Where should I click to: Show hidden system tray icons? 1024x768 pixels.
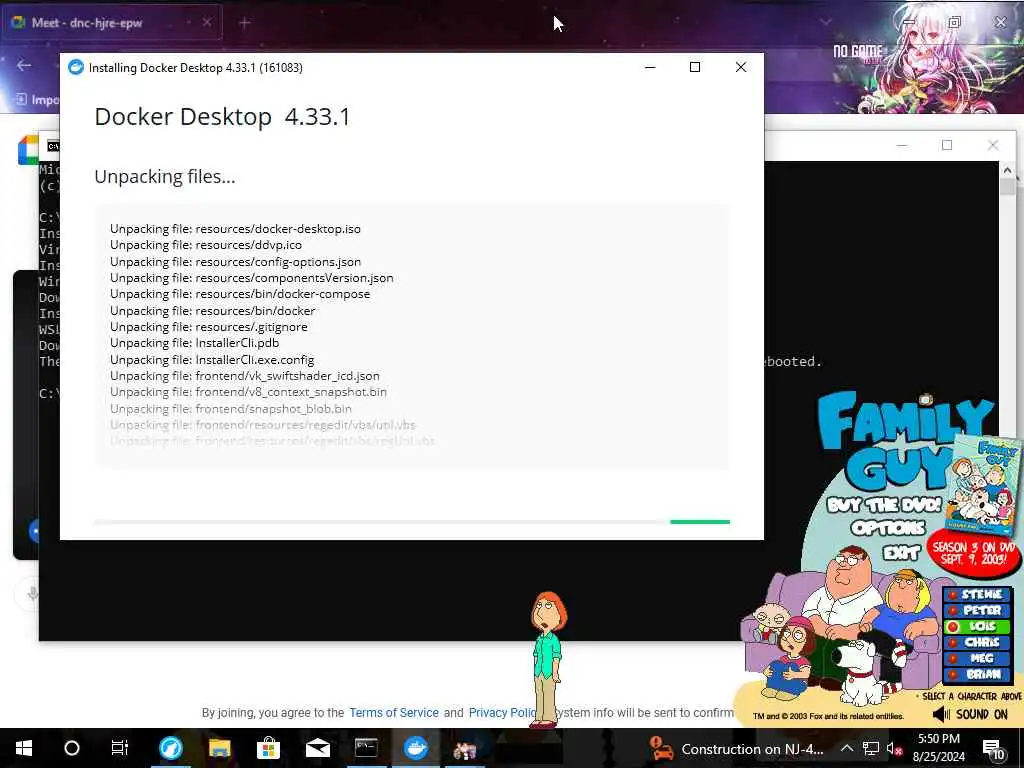click(x=846, y=748)
